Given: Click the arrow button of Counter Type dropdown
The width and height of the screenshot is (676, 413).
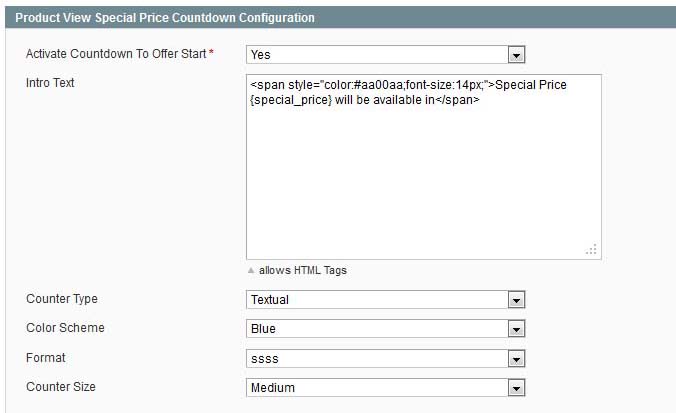Looking at the screenshot, I should (x=516, y=300).
